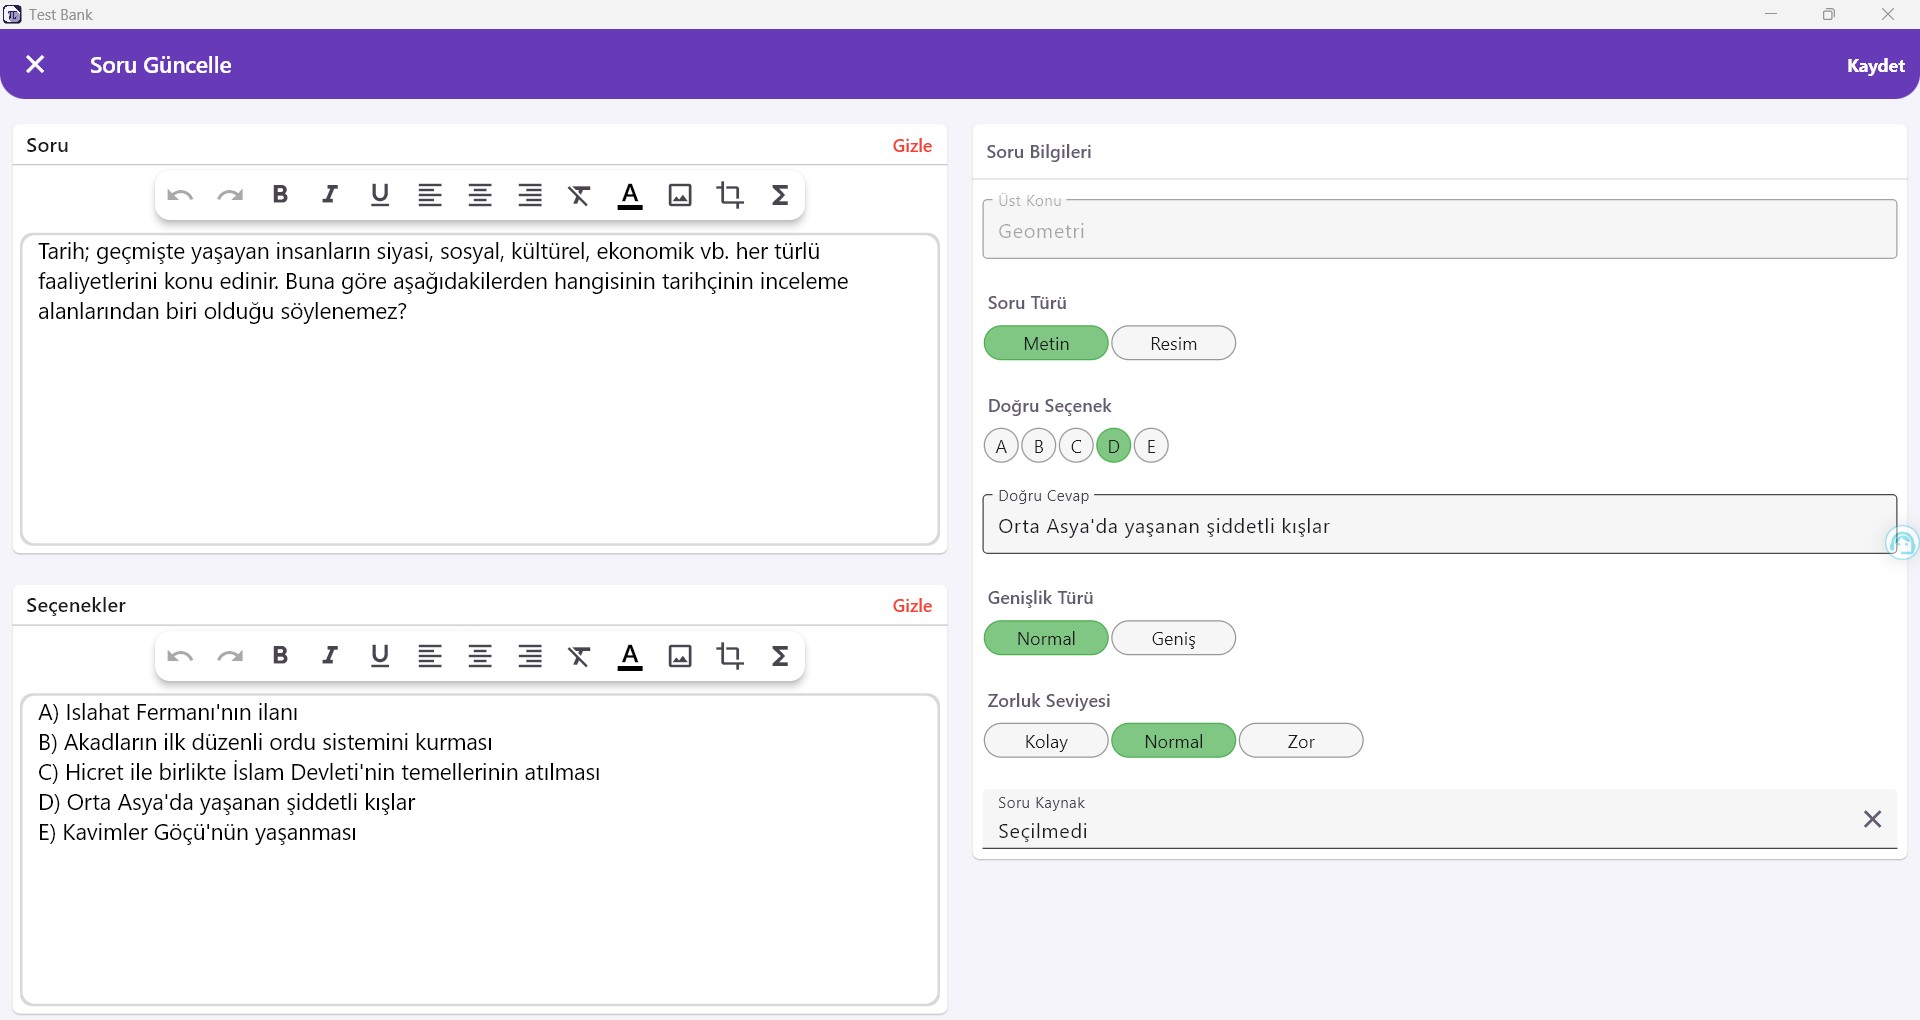The height and width of the screenshot is (1020, 1920).
Task: Choose option D as correct answer
Action: [x=1114, y=446]
